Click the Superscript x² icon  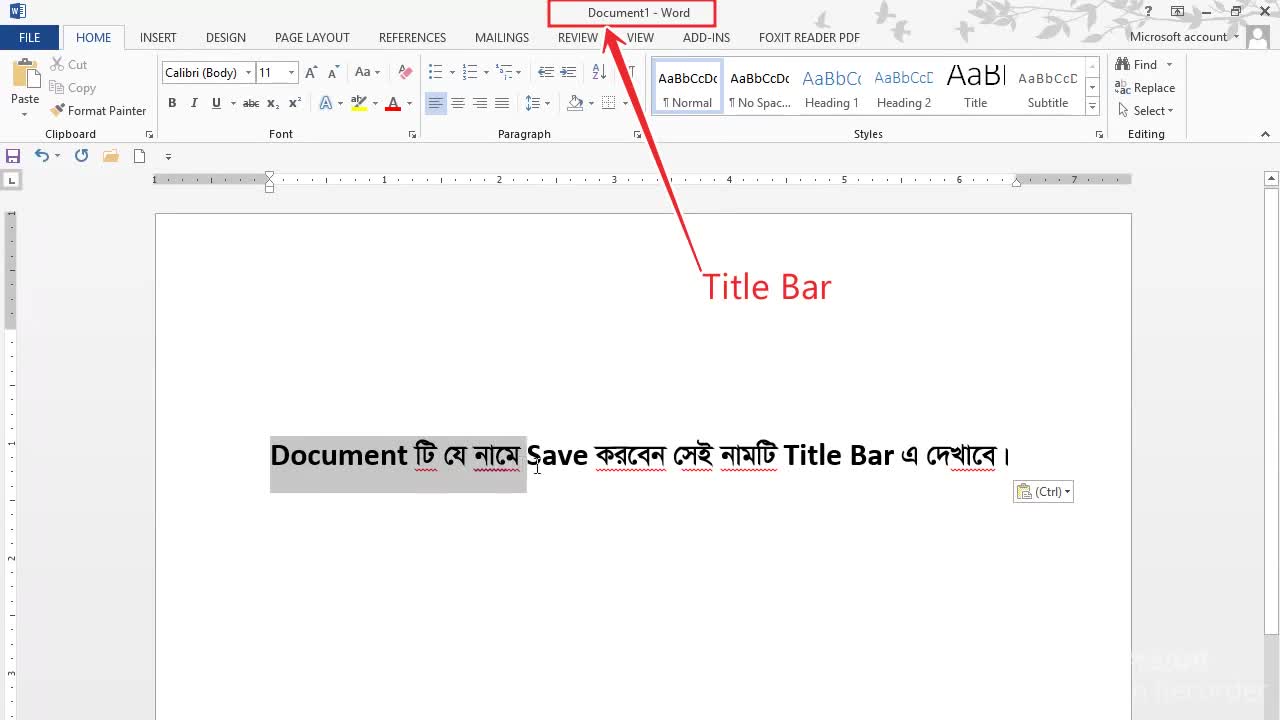pyautogui.click(x=295, y=103)
